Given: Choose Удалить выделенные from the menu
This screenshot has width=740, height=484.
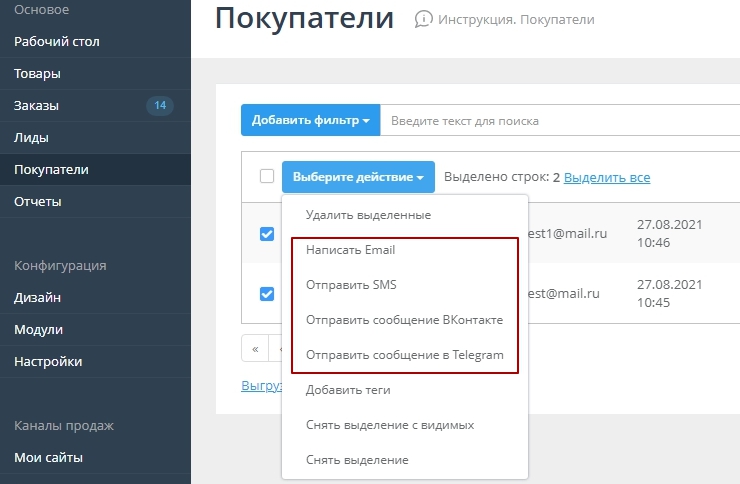Looking at the screenshot, I should [x=368, y=215].
